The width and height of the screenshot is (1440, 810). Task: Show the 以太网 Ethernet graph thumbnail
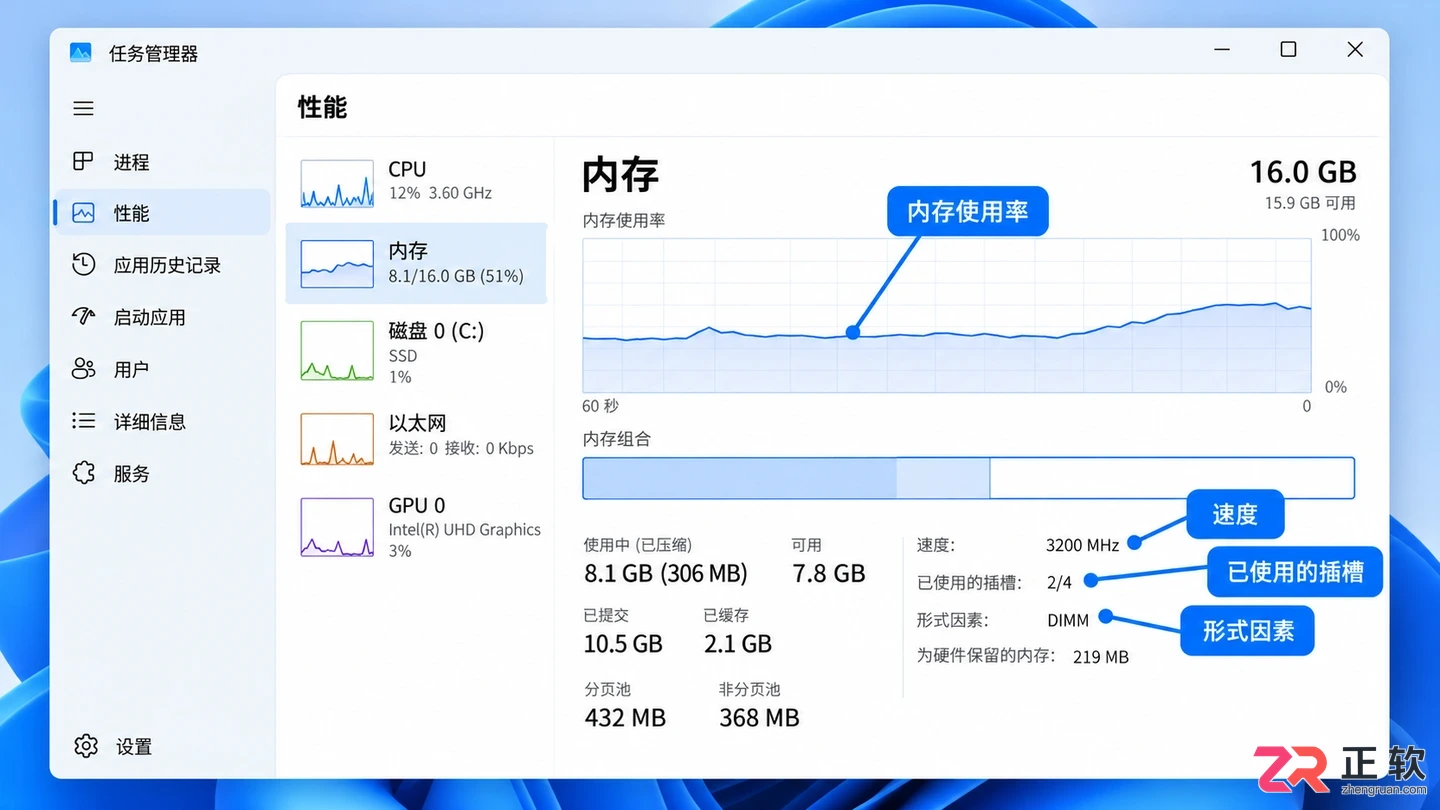[x=337, y=439]
